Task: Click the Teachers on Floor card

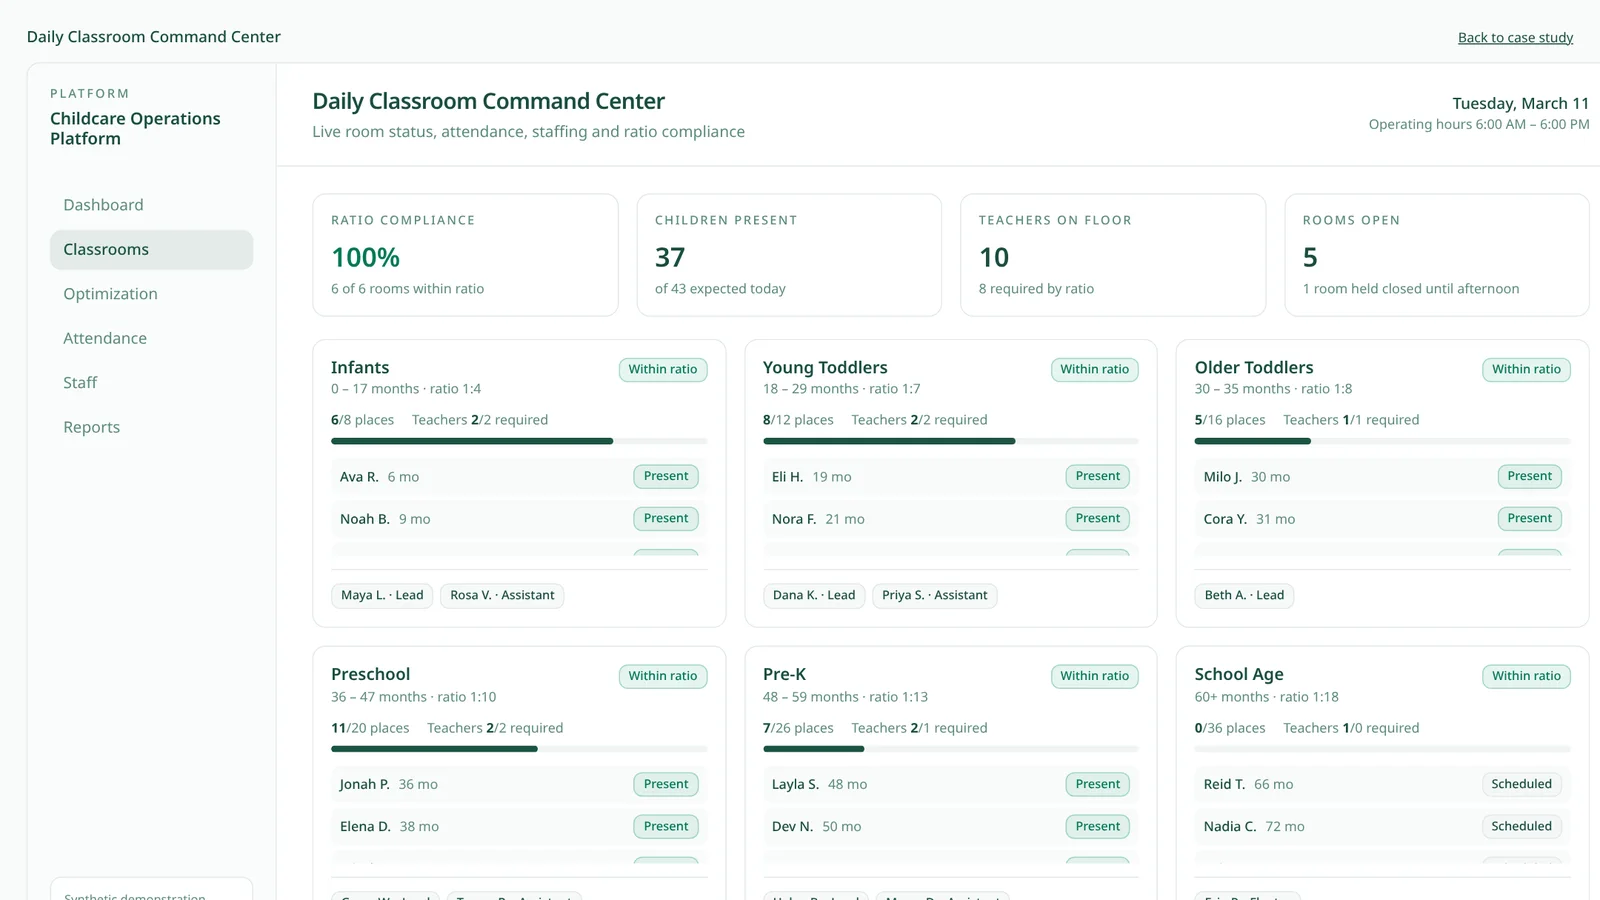Action: (x=1113, y=255)
